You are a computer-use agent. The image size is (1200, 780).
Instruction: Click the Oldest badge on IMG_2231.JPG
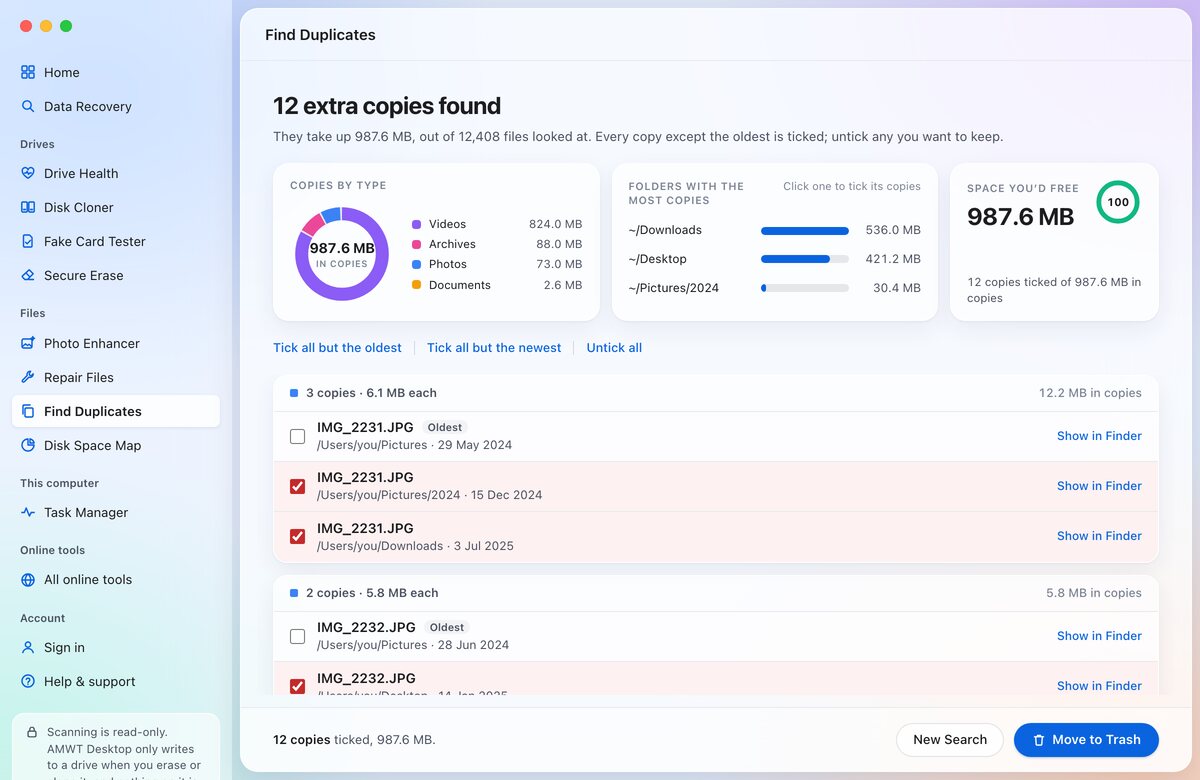(445, 427)
